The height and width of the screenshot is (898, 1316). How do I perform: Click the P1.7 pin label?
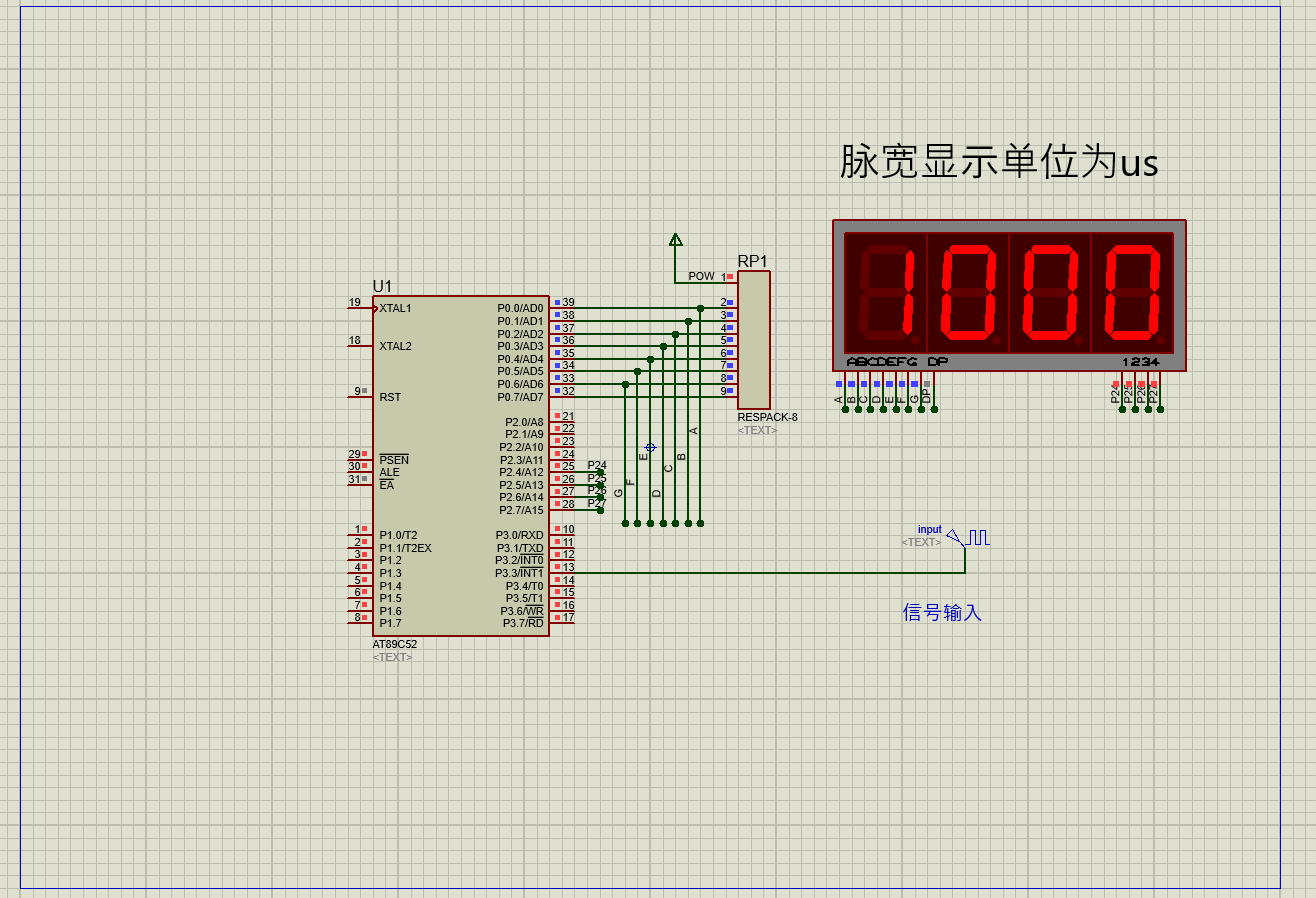(390, 624)
